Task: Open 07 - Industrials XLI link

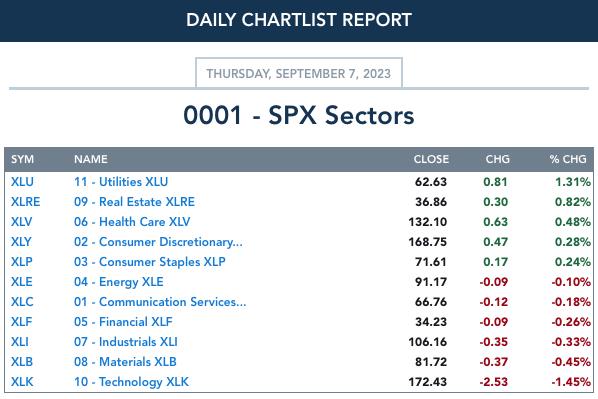Action: (x=125, y=342)
